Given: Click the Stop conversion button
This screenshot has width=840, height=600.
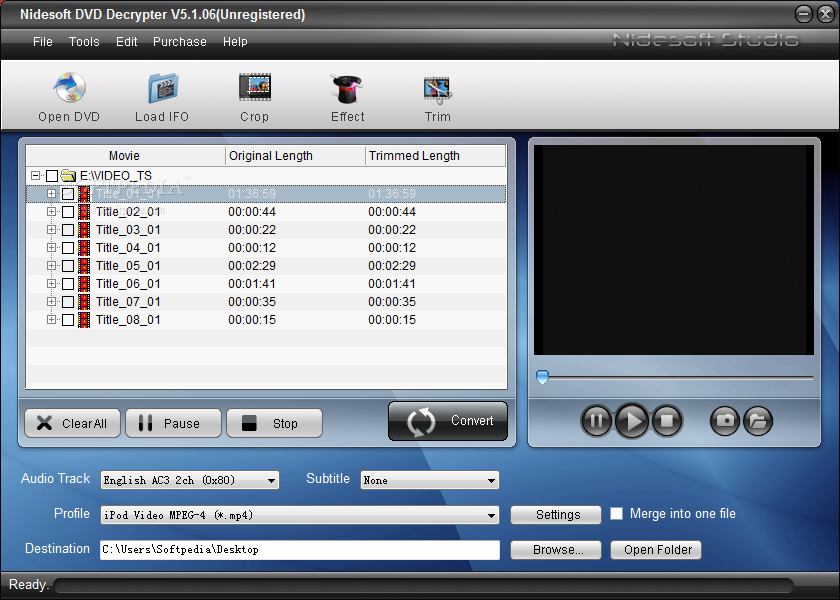Looking at the screenshot, I should 274,423.
